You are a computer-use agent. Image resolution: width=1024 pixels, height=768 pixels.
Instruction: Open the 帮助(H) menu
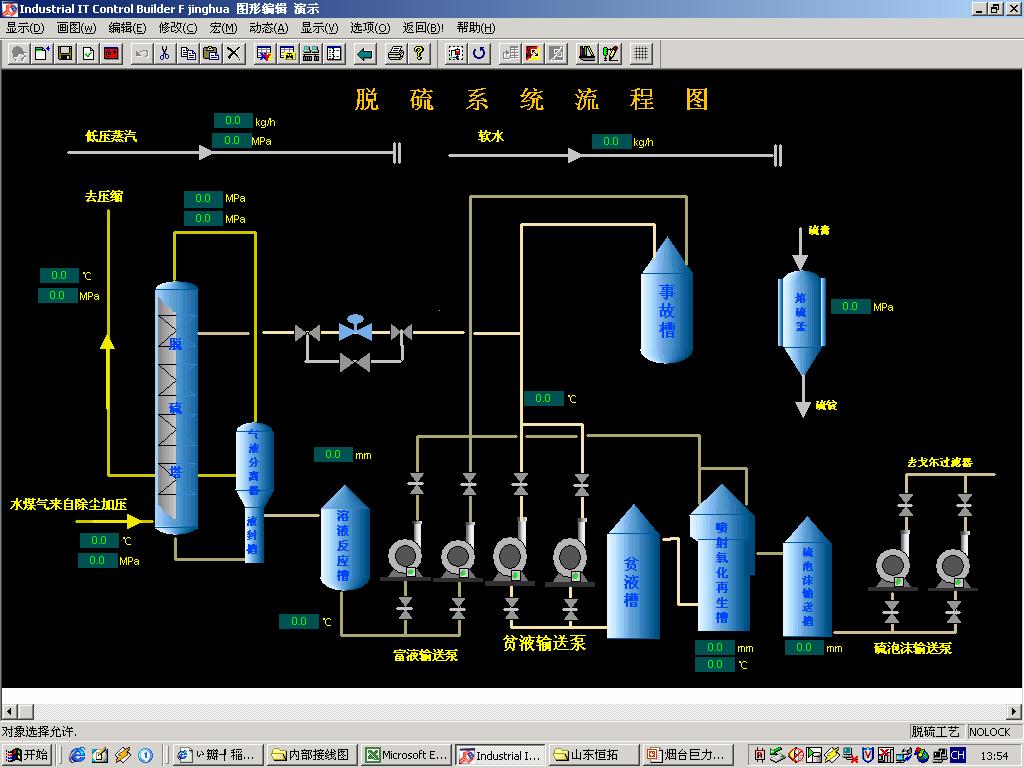[475, 28]
